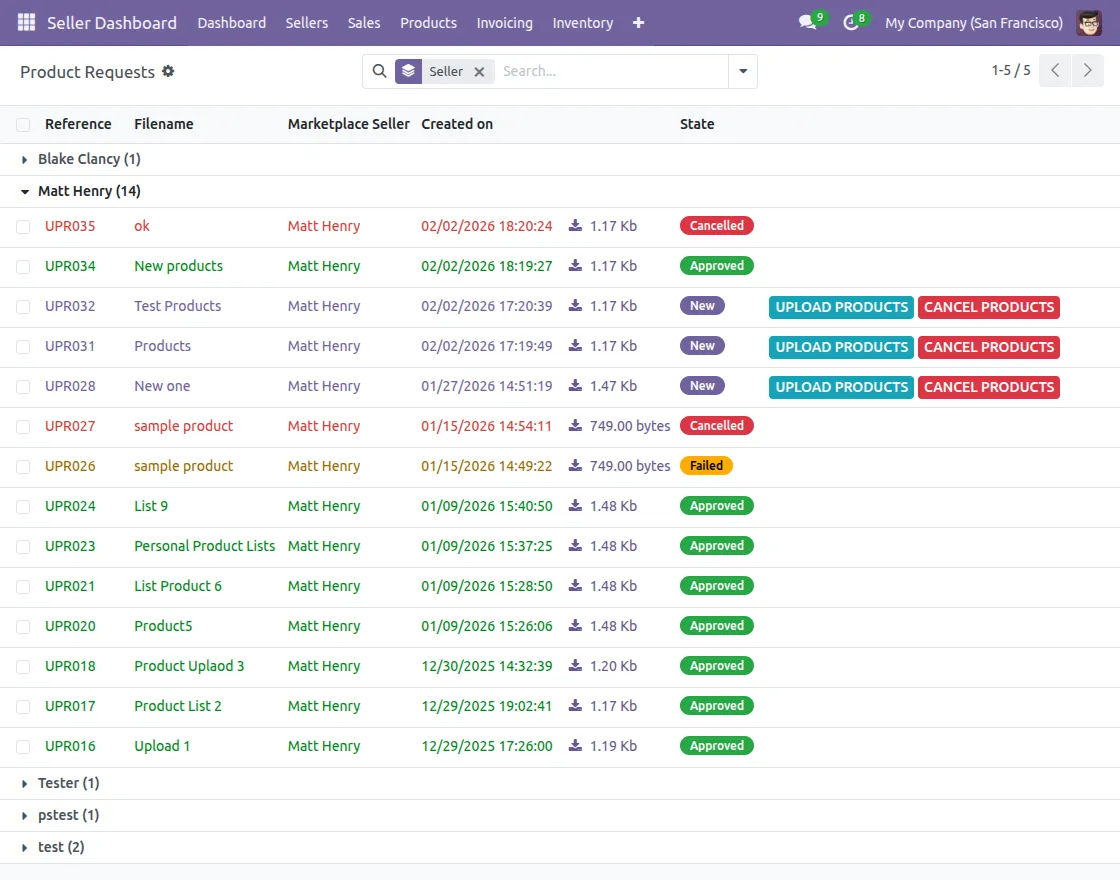Select the checkbox next to UPR026
Screen dimensions: 1120x880
pos(23,466)
